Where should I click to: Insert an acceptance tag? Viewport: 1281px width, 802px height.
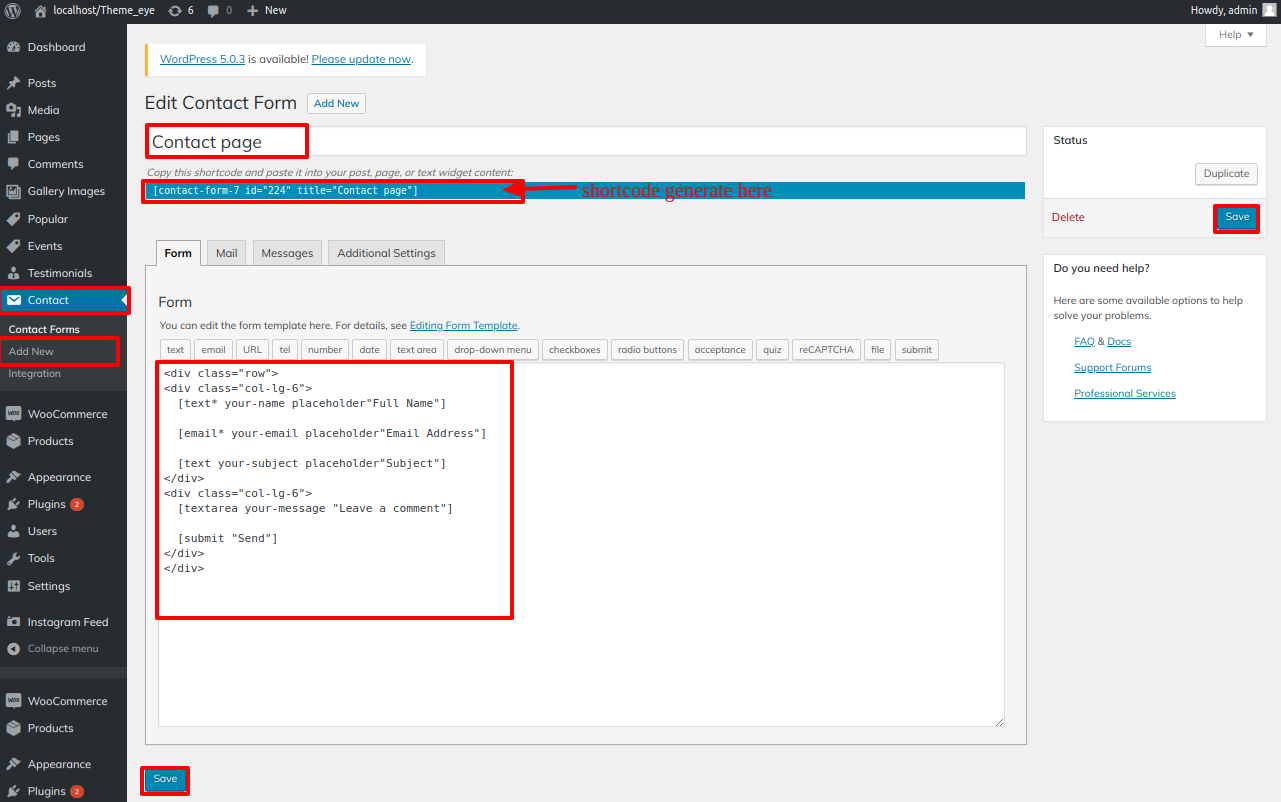click(x=720, y=349)
